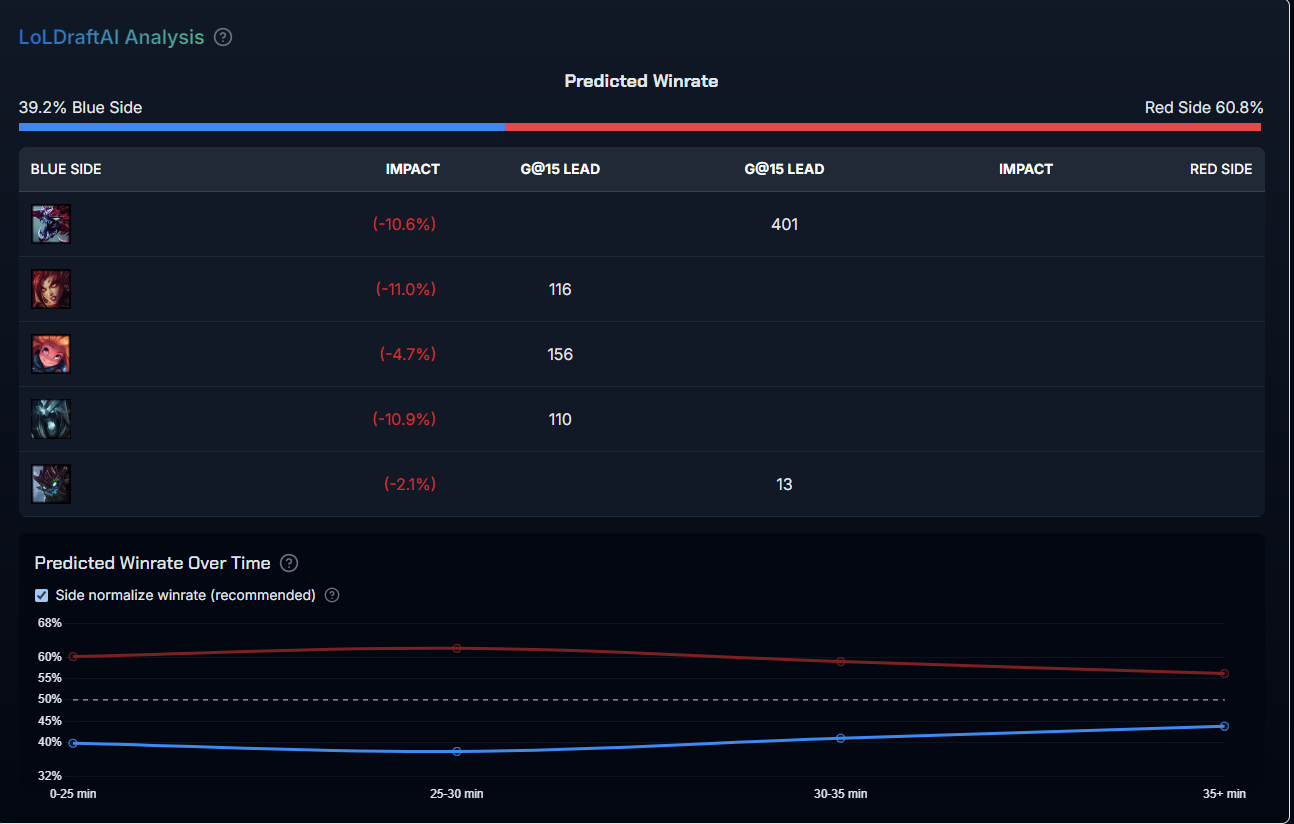This screenshot has width=1294, height=824.
Task: Select the first blue side champion portrait
Action: coord(51,224)
